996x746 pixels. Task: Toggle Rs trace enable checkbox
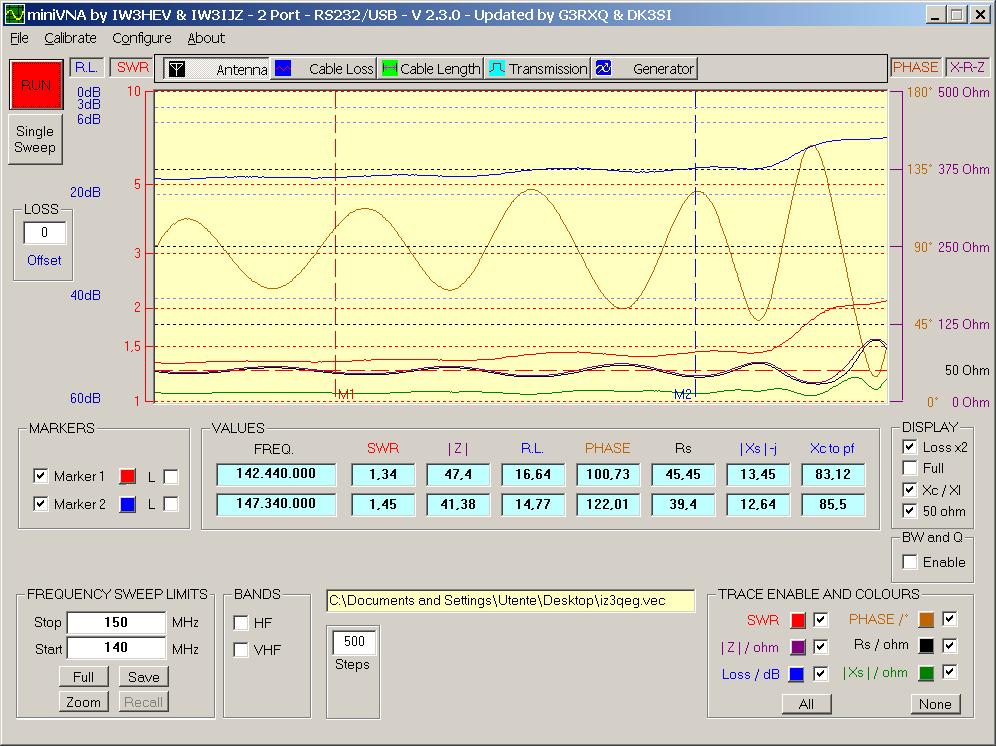point(950,646)
